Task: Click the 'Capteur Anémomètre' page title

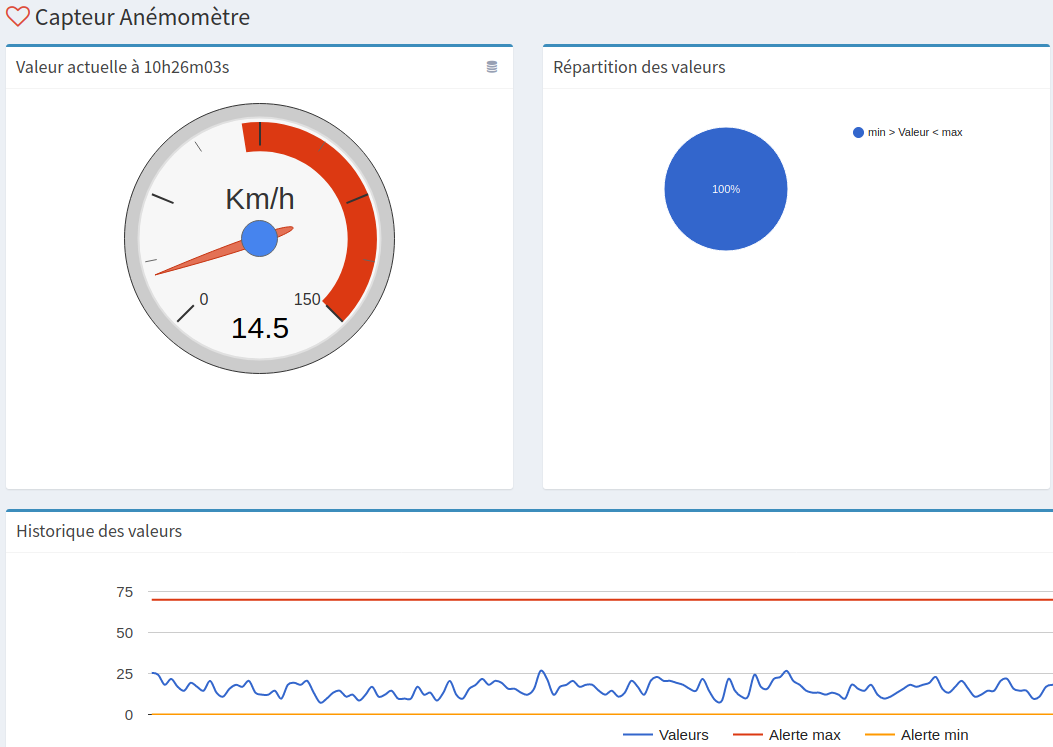Action: click(x=142, y=17)
